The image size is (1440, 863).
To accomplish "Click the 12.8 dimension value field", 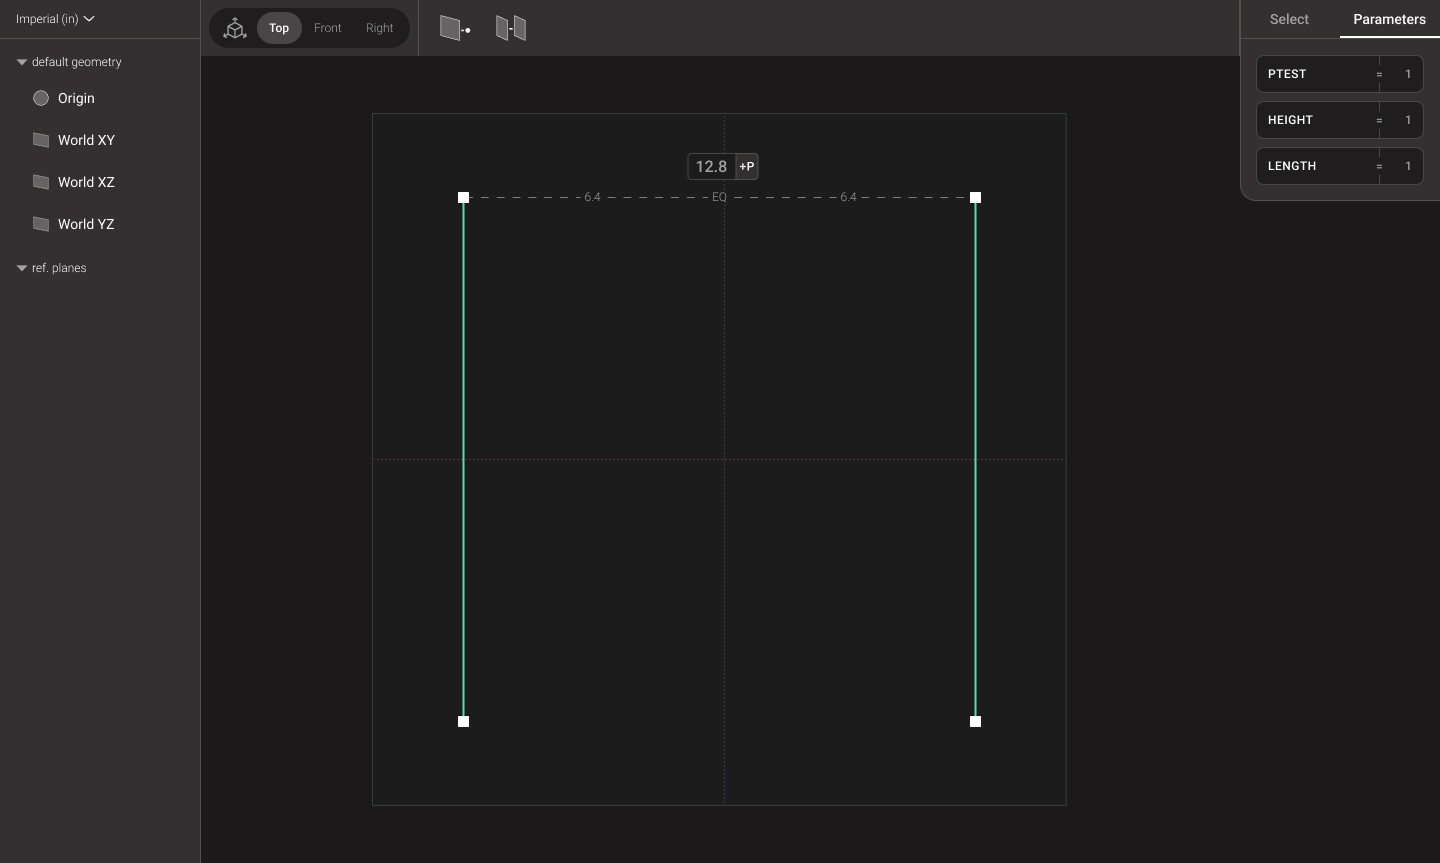I will click(x=711, y=166).
